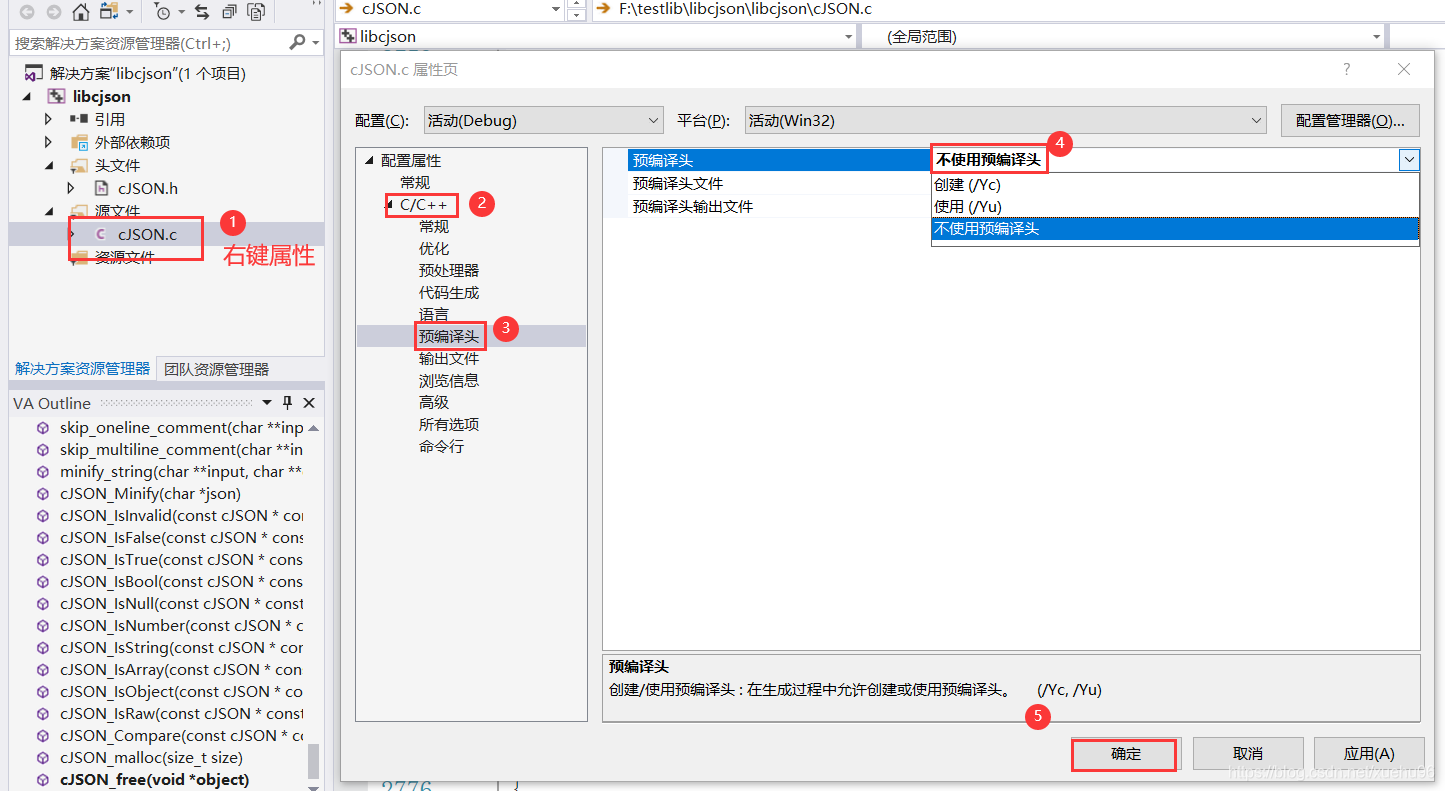Choose 创建 (/Yc) option

(1175, 184)
